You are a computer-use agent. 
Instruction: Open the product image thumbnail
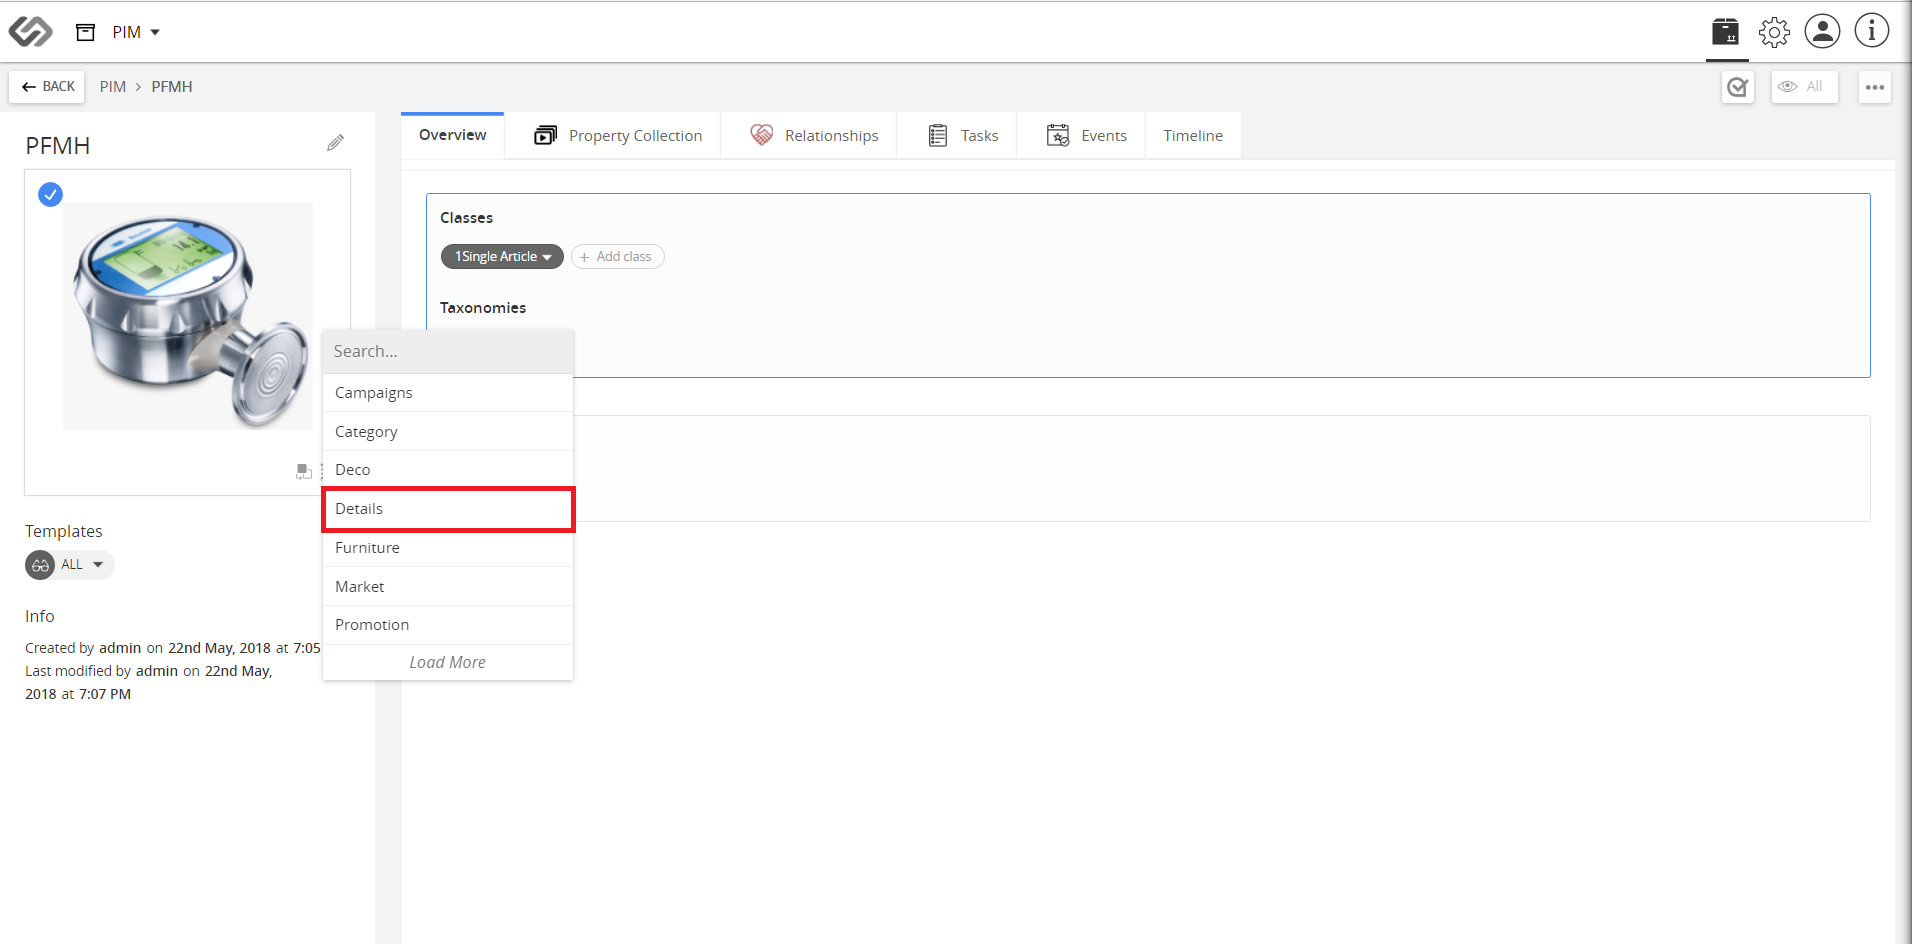188,316
